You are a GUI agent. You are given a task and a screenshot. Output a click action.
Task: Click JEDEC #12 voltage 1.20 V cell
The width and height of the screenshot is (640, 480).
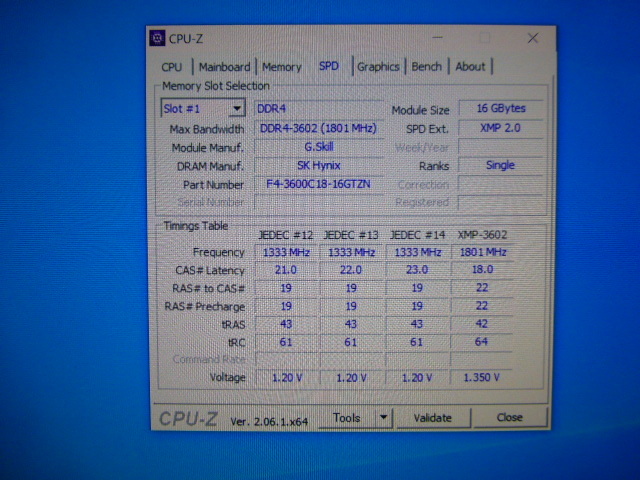pyautogui.click(x=286, y=378)
